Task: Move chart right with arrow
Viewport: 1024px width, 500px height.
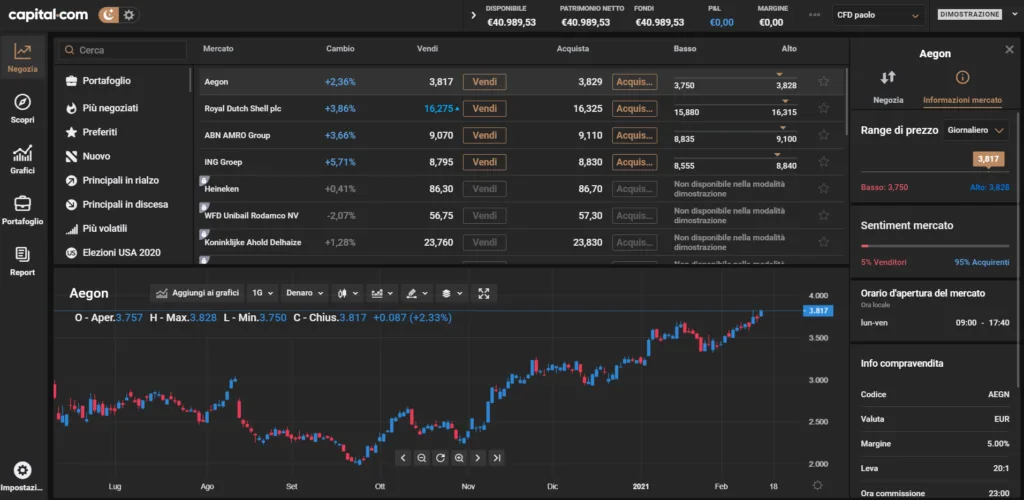Action: point(478,458)
